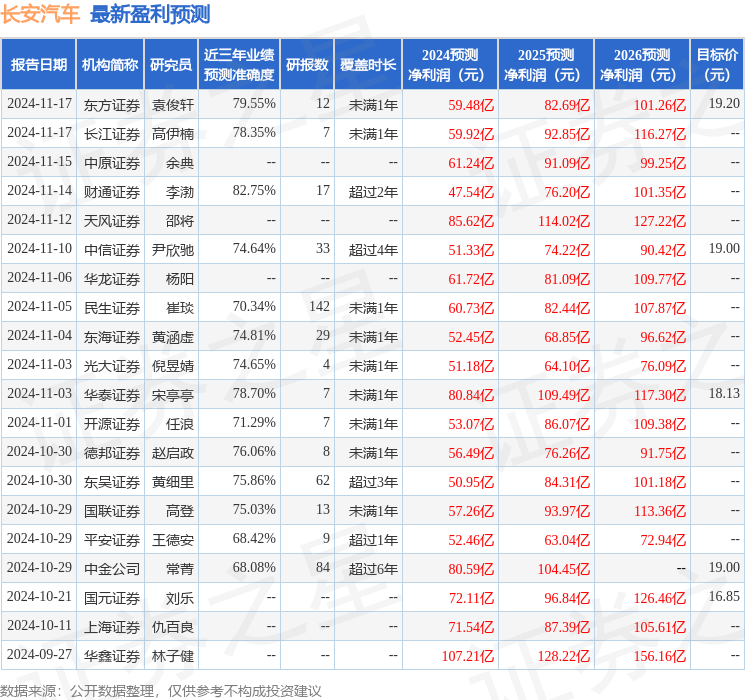Click the 研报数 column header
The width and height of the screenshot is (745, 700).
[307, 65]
